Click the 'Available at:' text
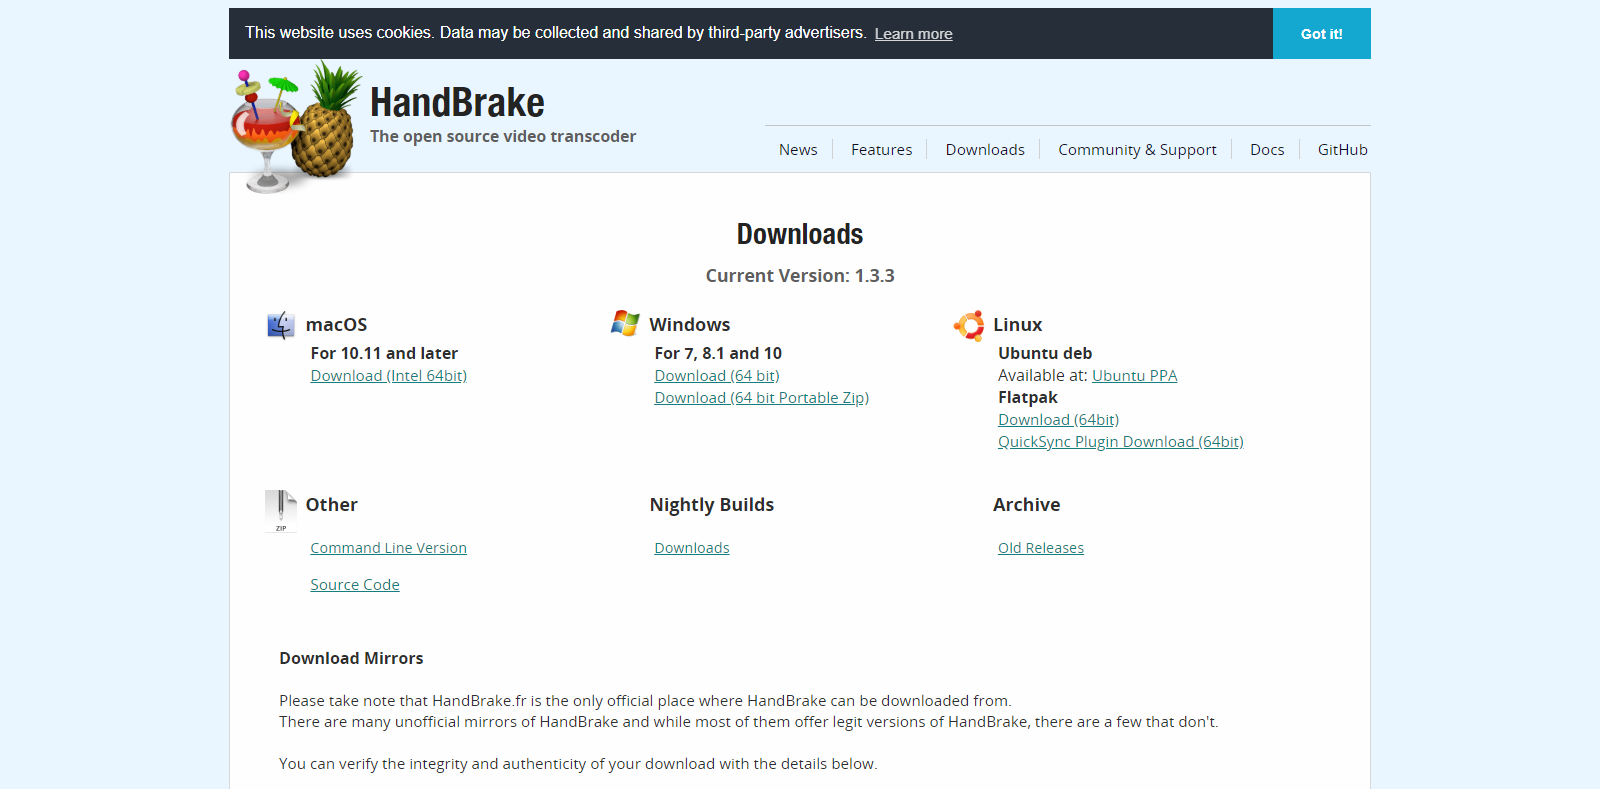 click(x=1042, y=376)
